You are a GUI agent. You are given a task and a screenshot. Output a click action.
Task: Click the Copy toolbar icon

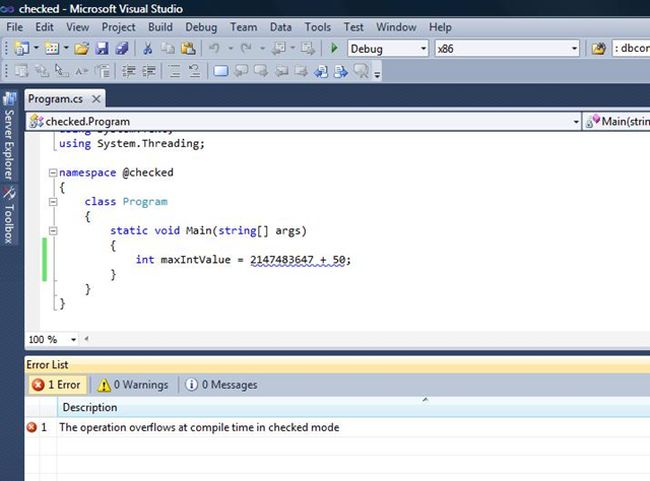click(x=167, y=49)
